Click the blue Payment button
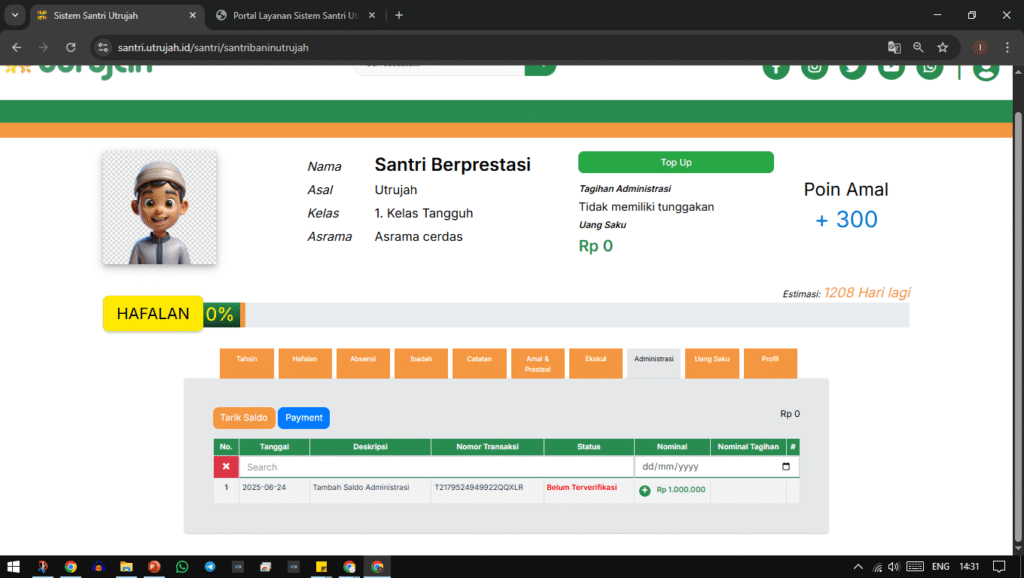This screenshot has width=1024, height=578. pyautogui.click(x=303, y=418)
